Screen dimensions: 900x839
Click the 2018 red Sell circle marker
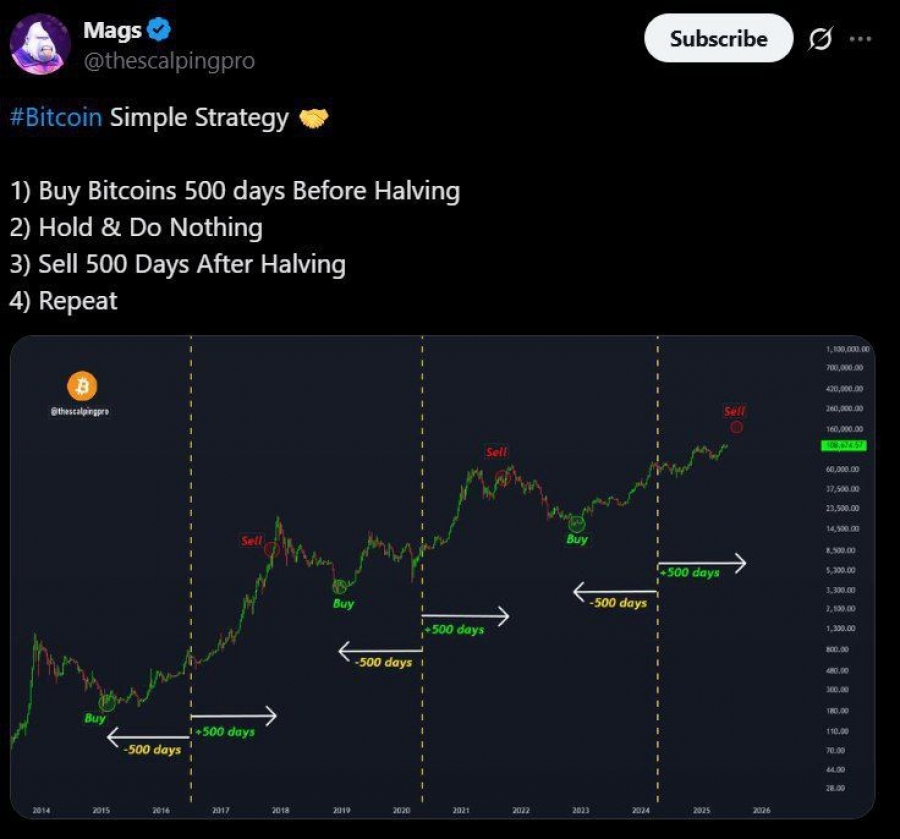[271, 550]
